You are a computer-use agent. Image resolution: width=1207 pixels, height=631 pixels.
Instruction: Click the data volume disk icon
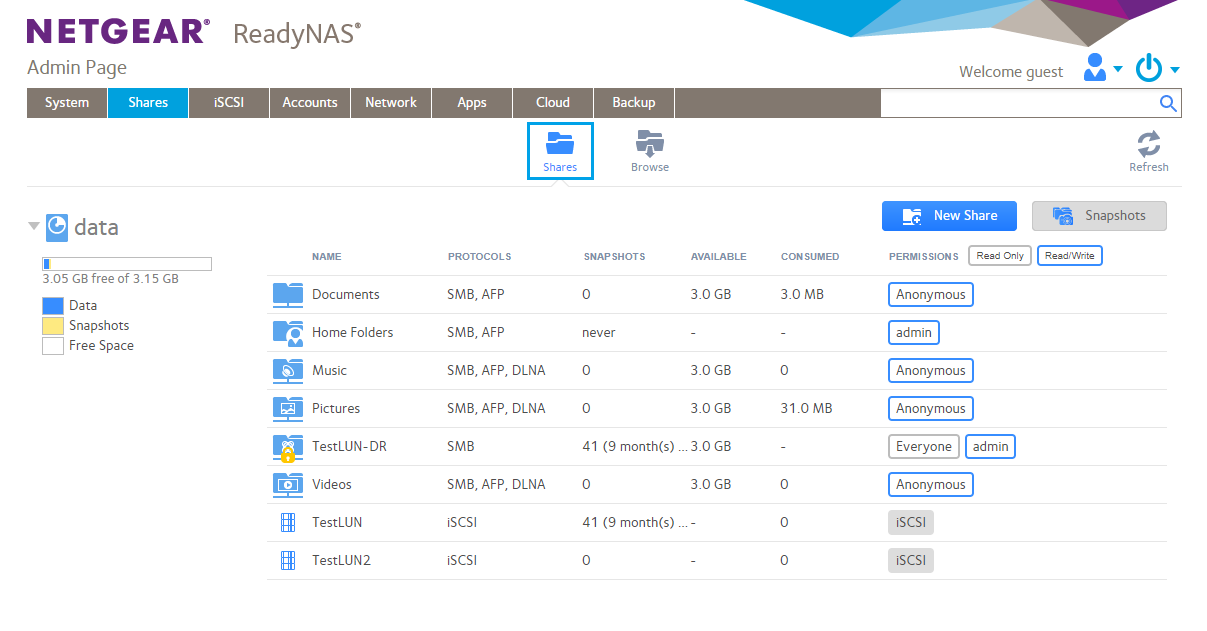click(x=57, y=227)
